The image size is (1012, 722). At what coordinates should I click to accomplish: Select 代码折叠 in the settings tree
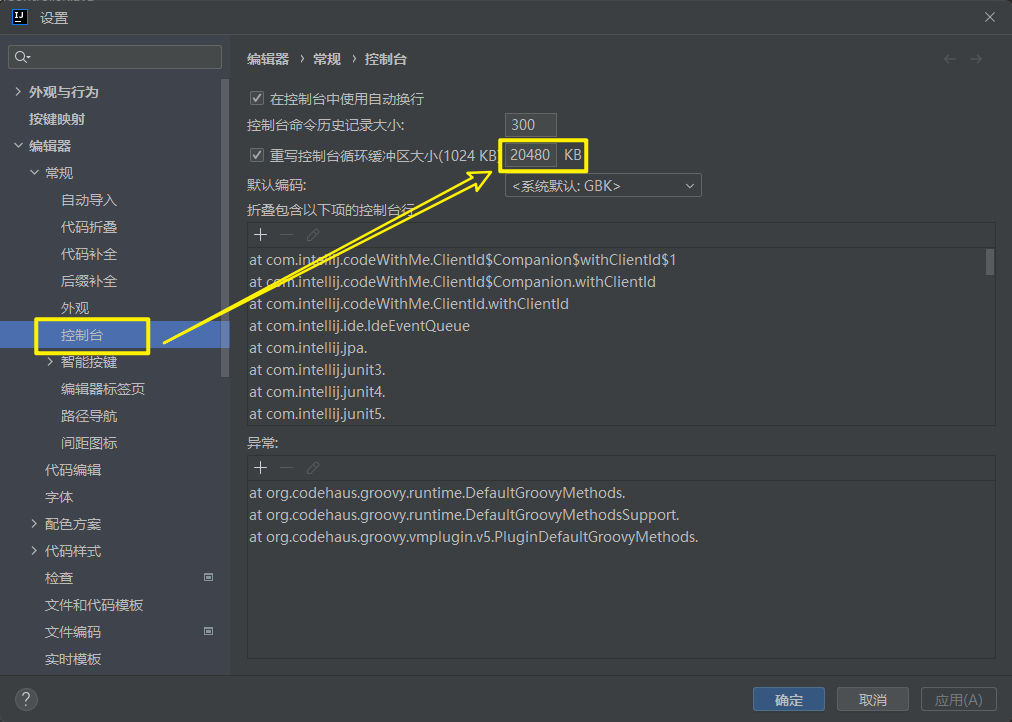[89, 227]
